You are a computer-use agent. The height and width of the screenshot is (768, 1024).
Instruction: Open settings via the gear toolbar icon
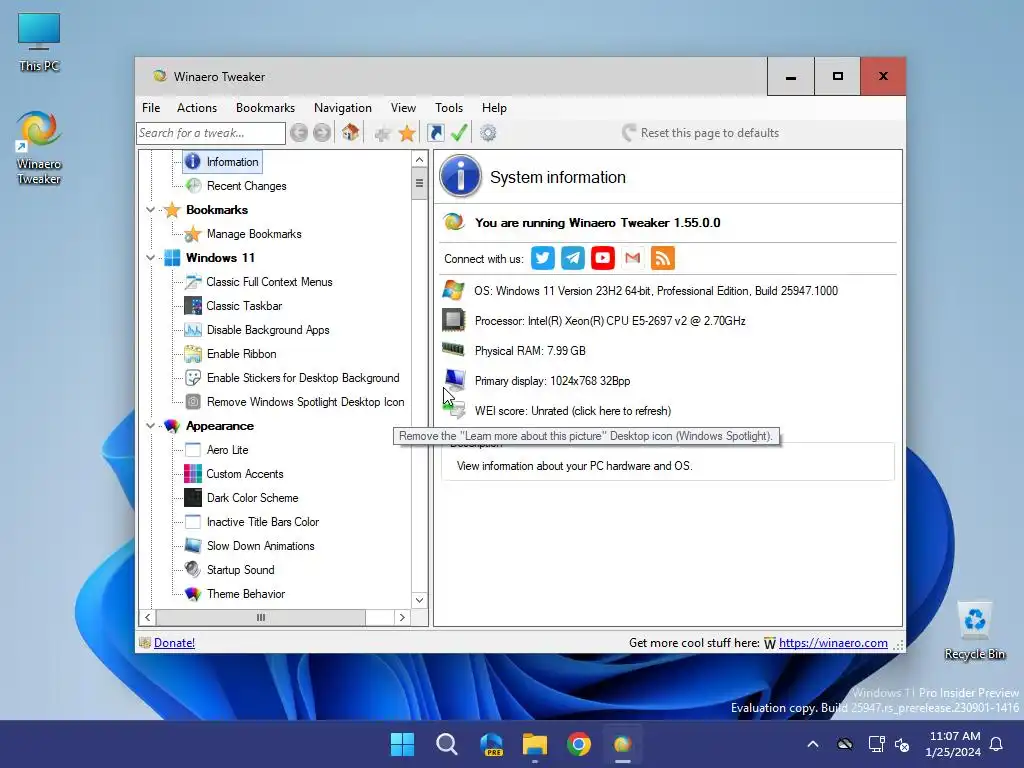point(488,133)
